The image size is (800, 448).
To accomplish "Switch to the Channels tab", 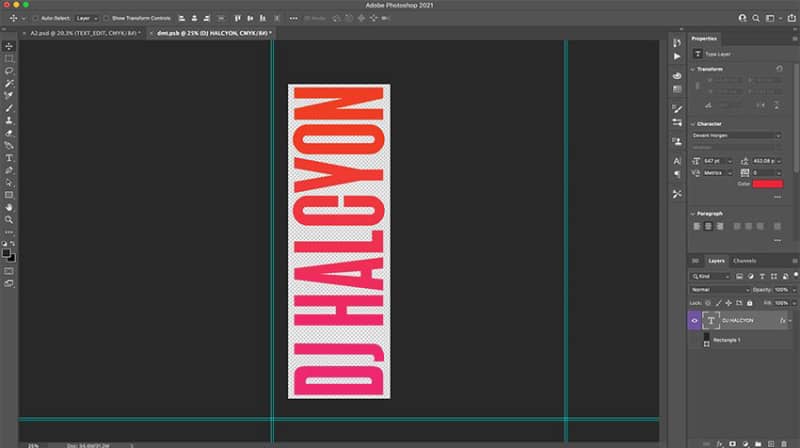I will pos(744,261).
